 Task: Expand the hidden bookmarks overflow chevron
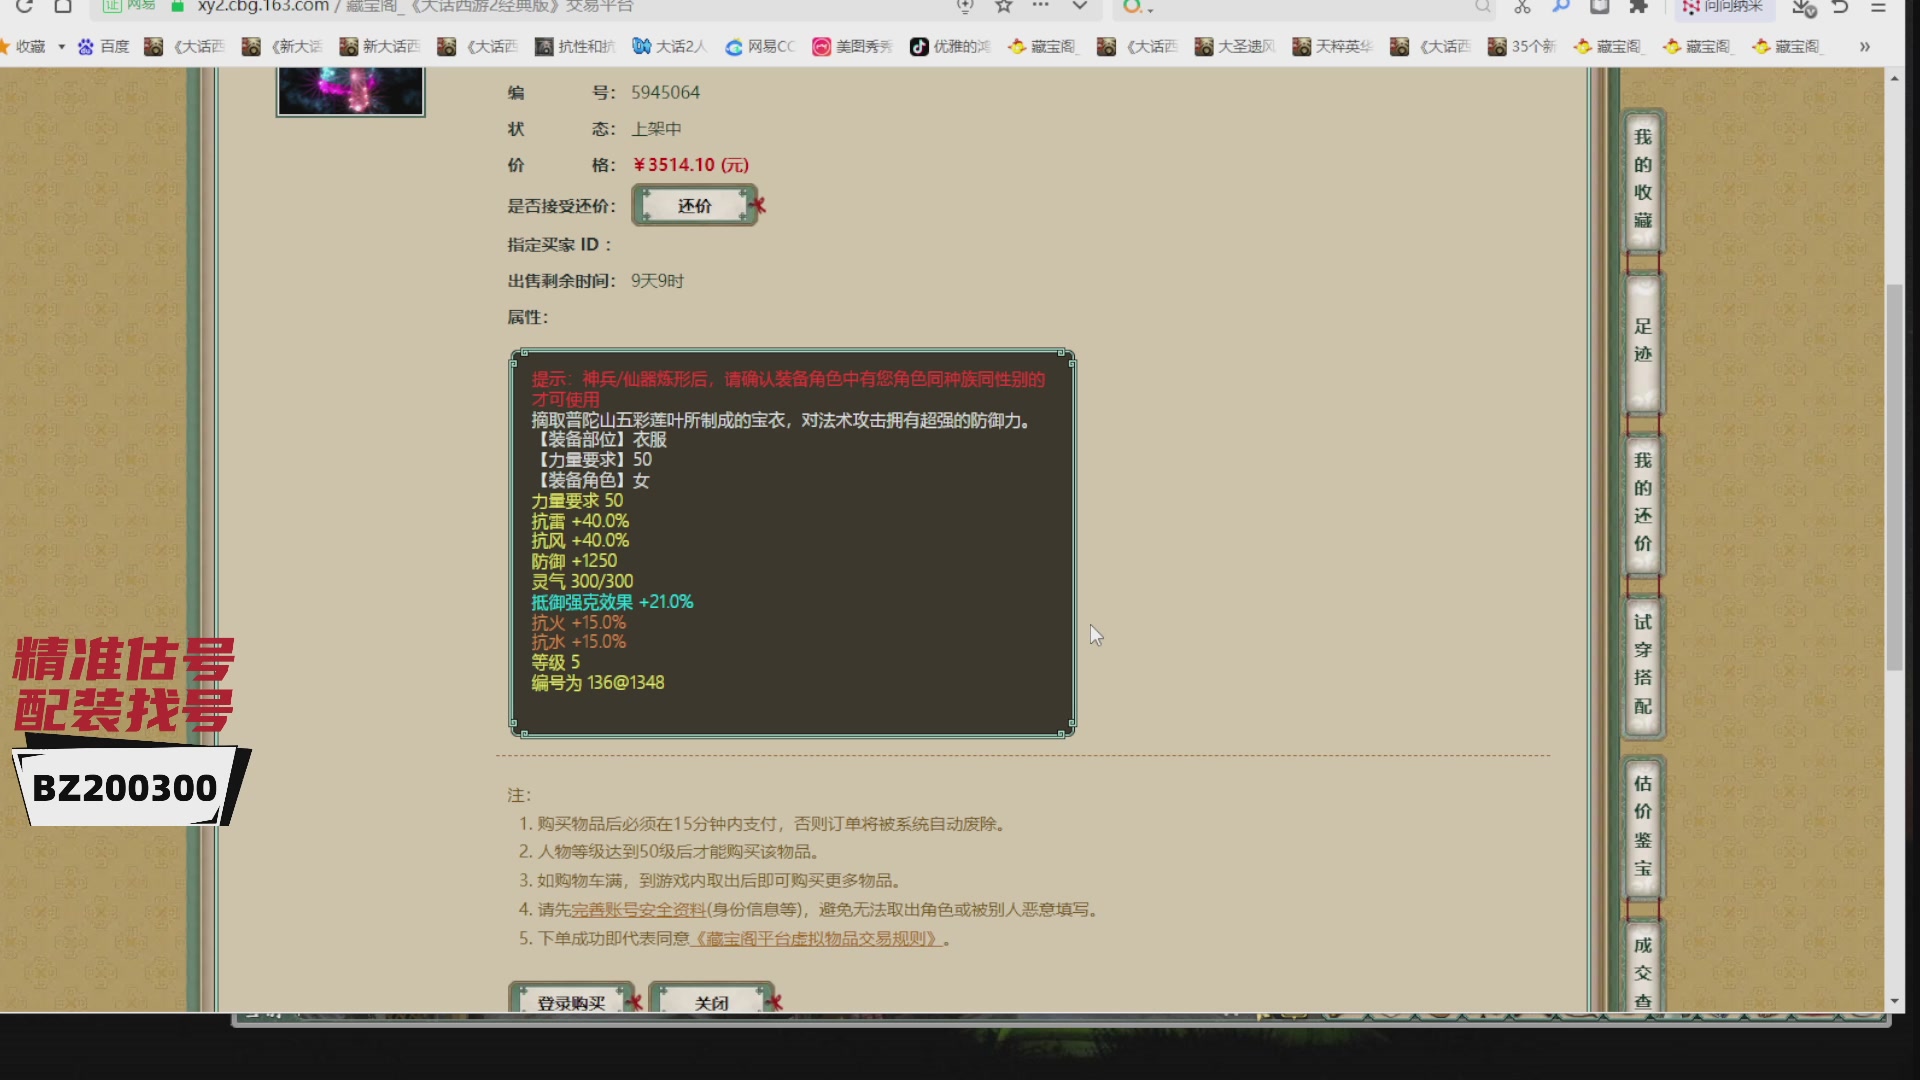pyautogui.click(x=1866, y=46)
